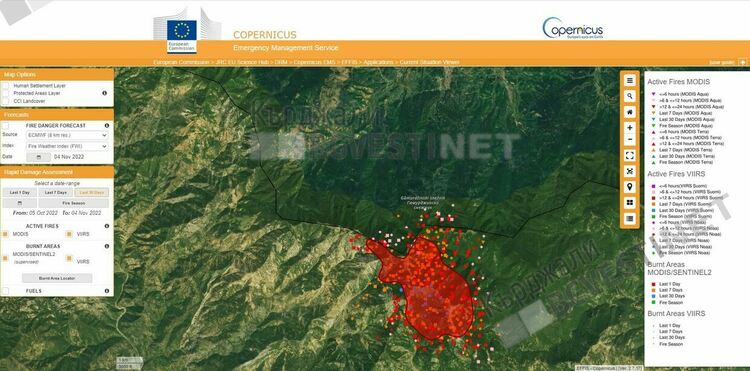
Task: Open the map search tool
Action: tap(629, 96)
